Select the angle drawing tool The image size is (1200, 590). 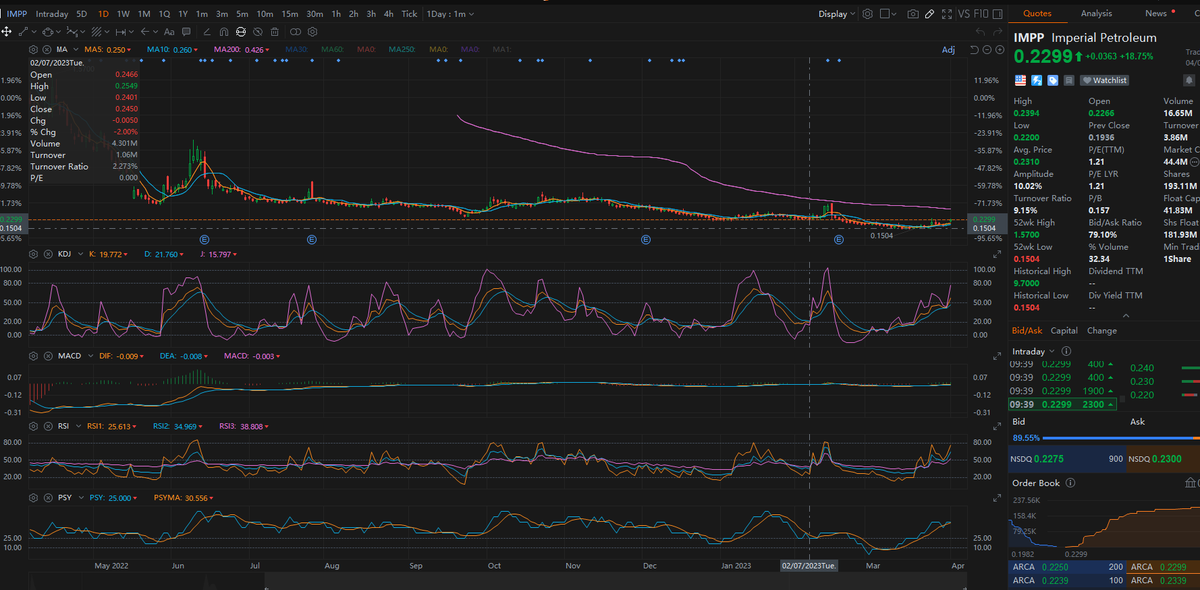point(207,32)
